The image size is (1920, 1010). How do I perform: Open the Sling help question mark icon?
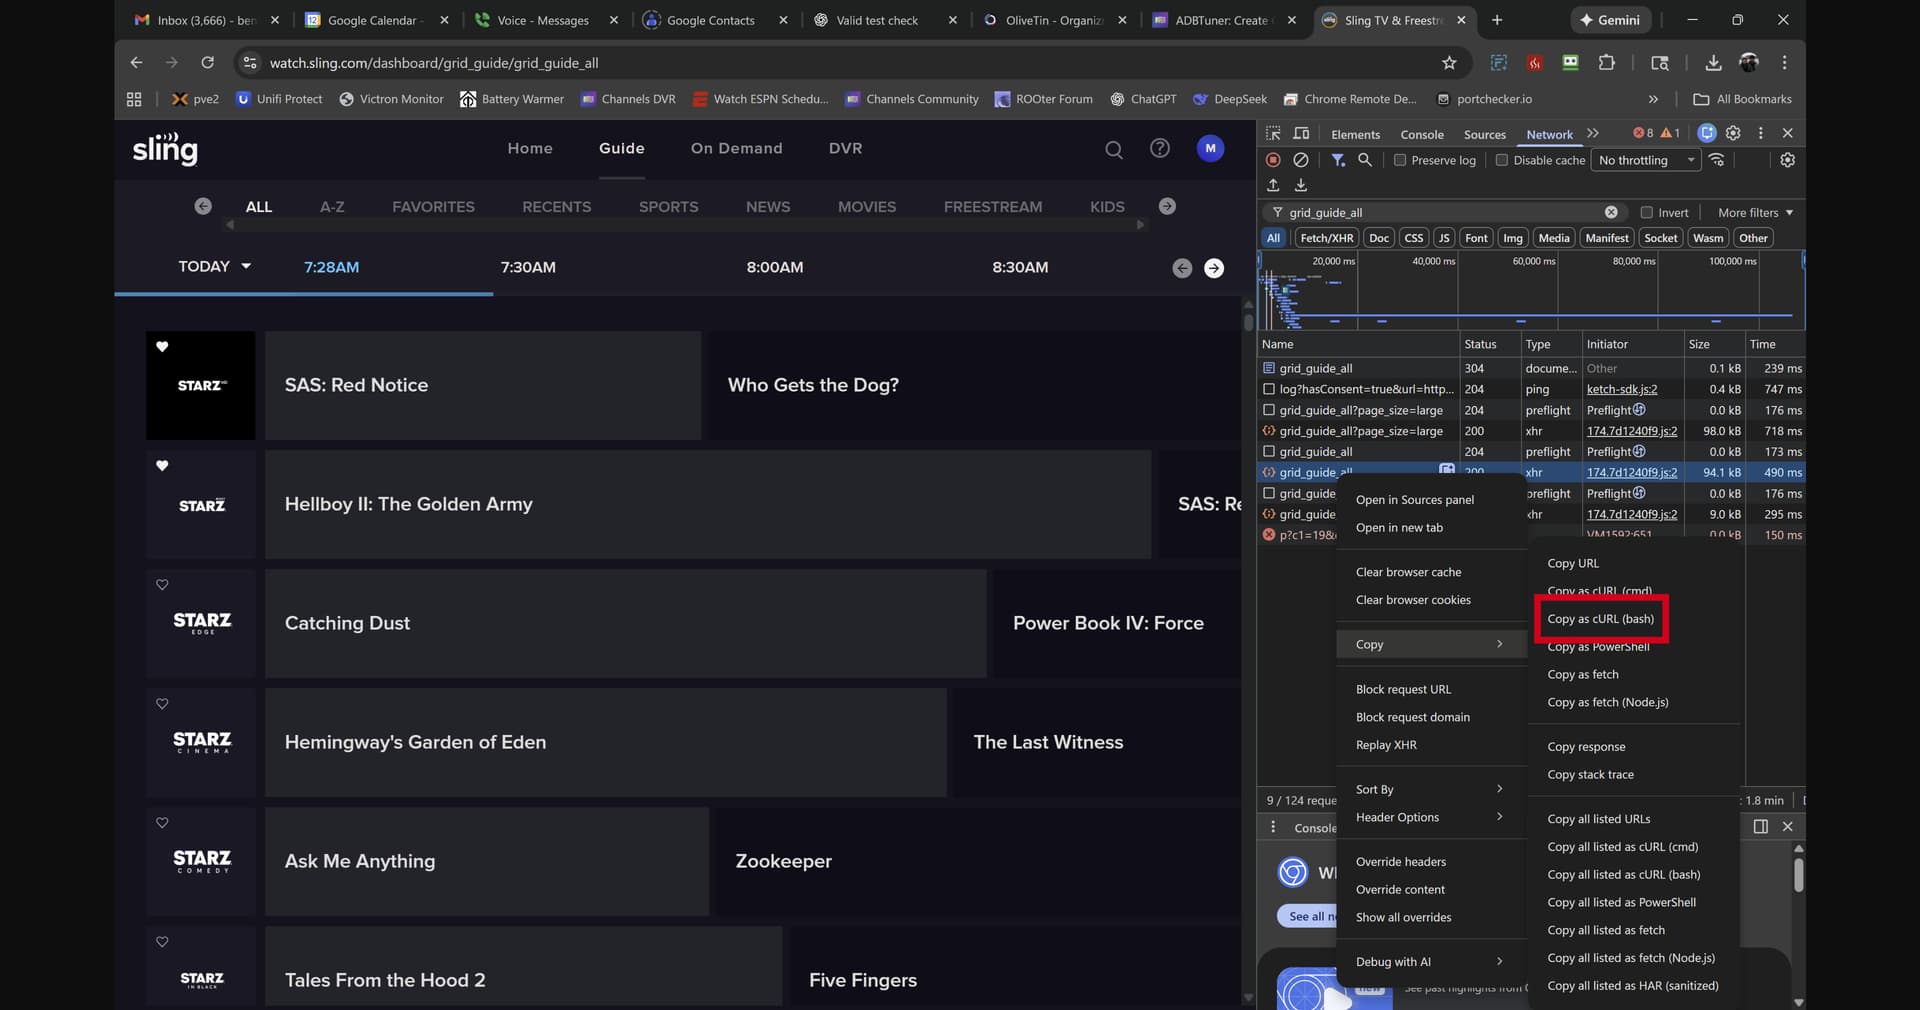pos(1159,148)
